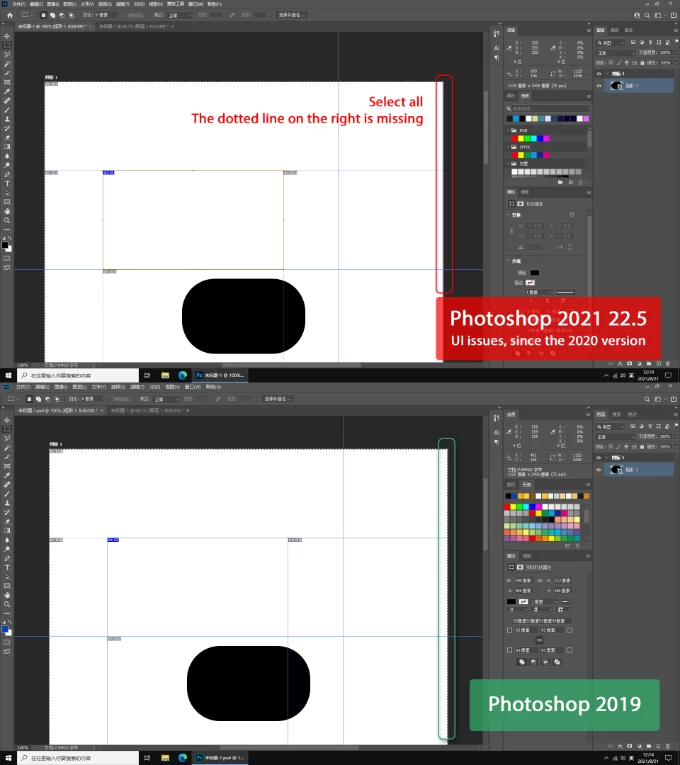Tick the bottom-left corner radius checkbox in lower Properties

click(510, 650)
